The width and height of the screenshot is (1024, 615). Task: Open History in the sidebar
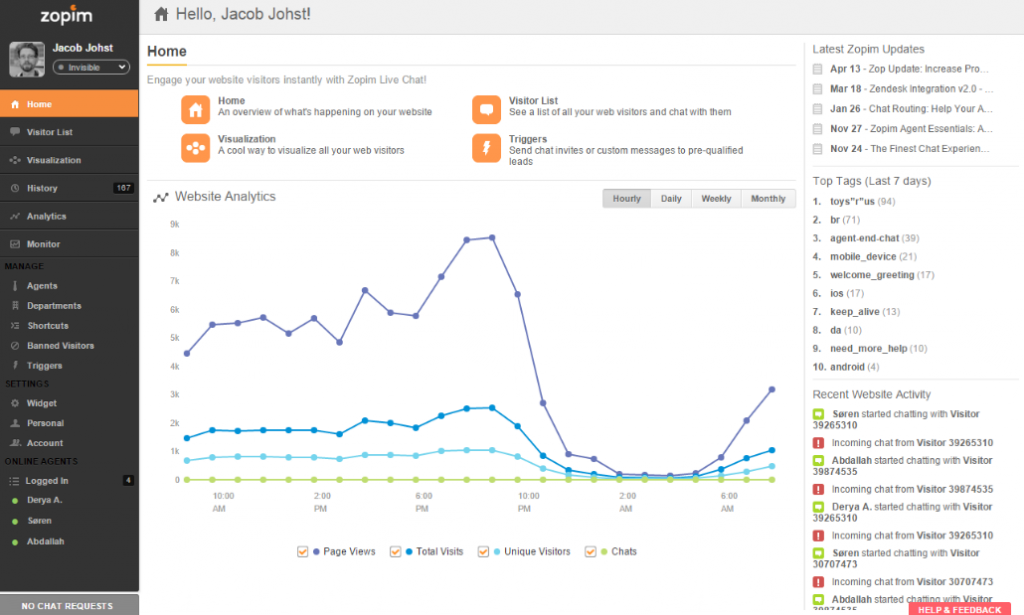click(42, 188)
